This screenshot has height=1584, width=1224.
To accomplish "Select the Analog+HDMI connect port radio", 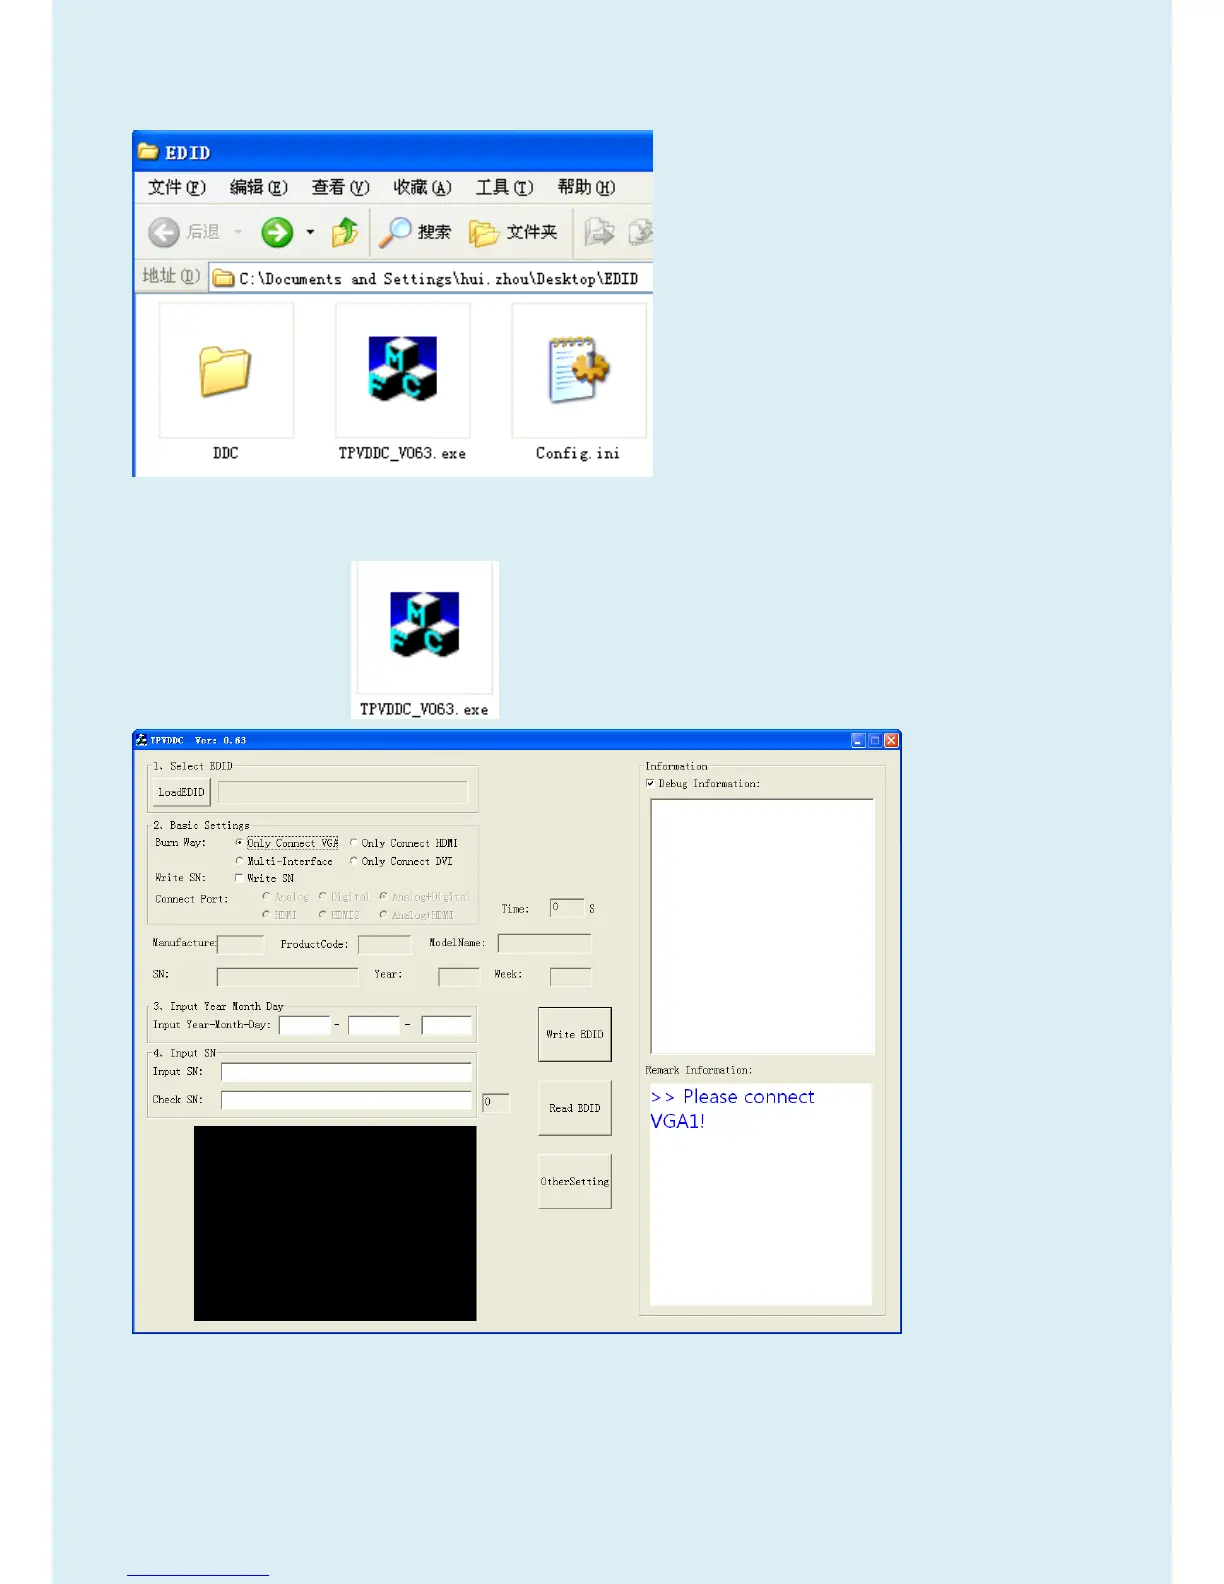I will click(383, 914).
